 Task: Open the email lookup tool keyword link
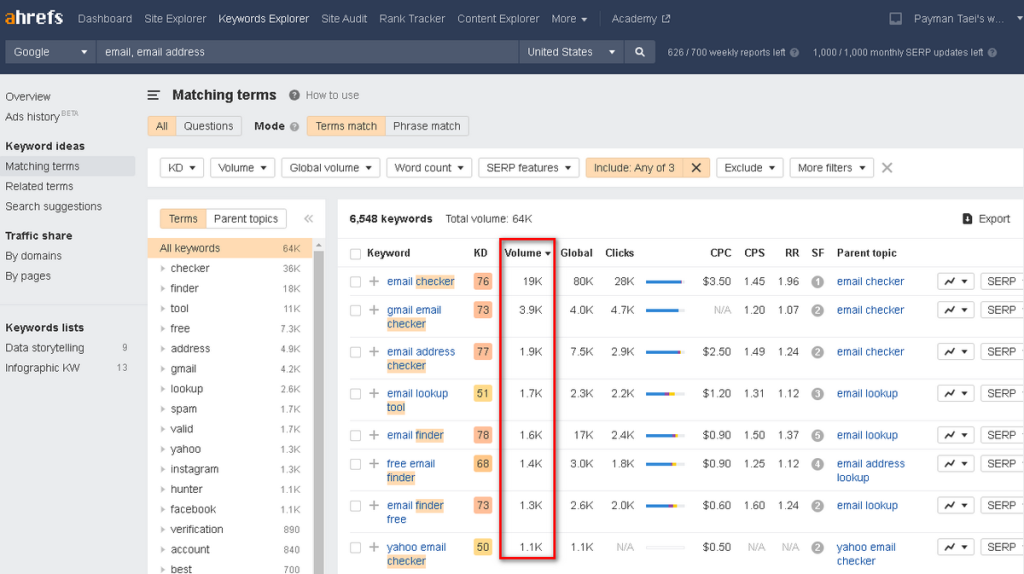click(x=417, y=394)
